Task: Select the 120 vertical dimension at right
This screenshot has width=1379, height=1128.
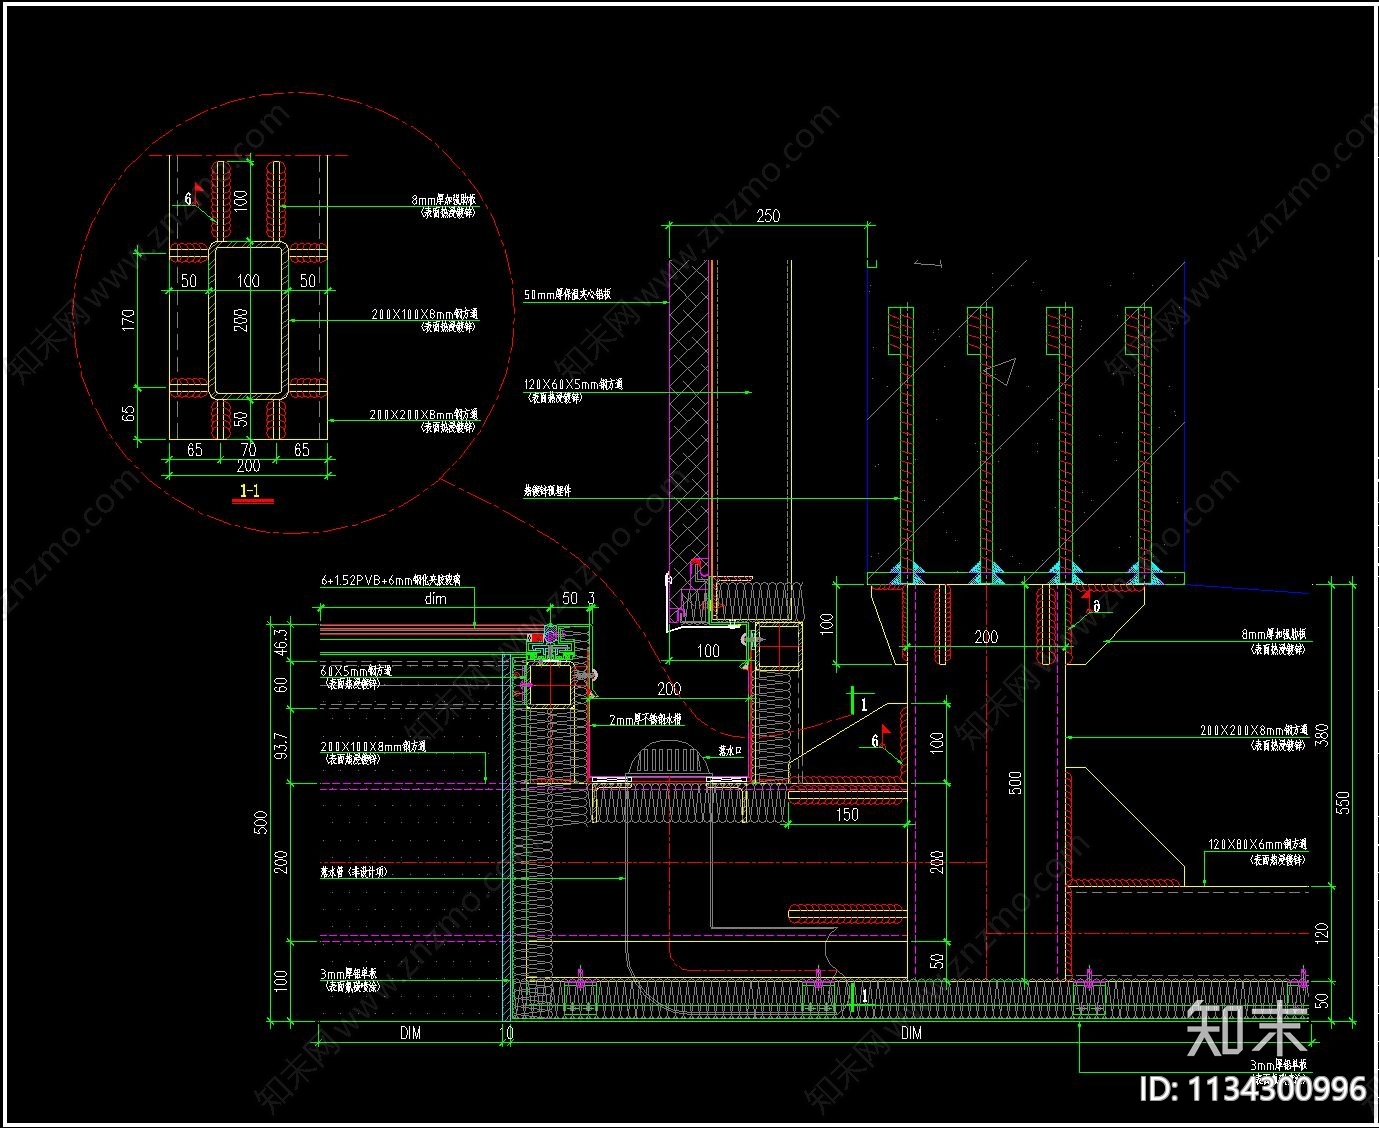Action: pos(1322,933)
